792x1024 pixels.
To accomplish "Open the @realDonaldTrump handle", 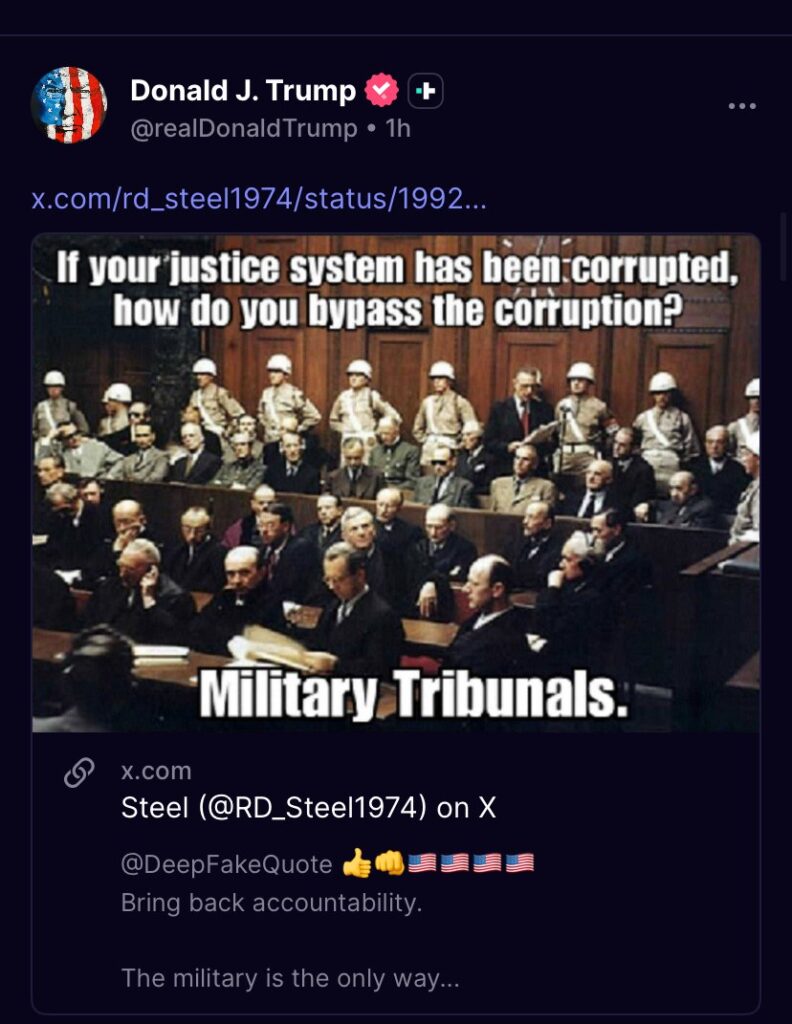I will pyautogui.click(x=244, y=128).
